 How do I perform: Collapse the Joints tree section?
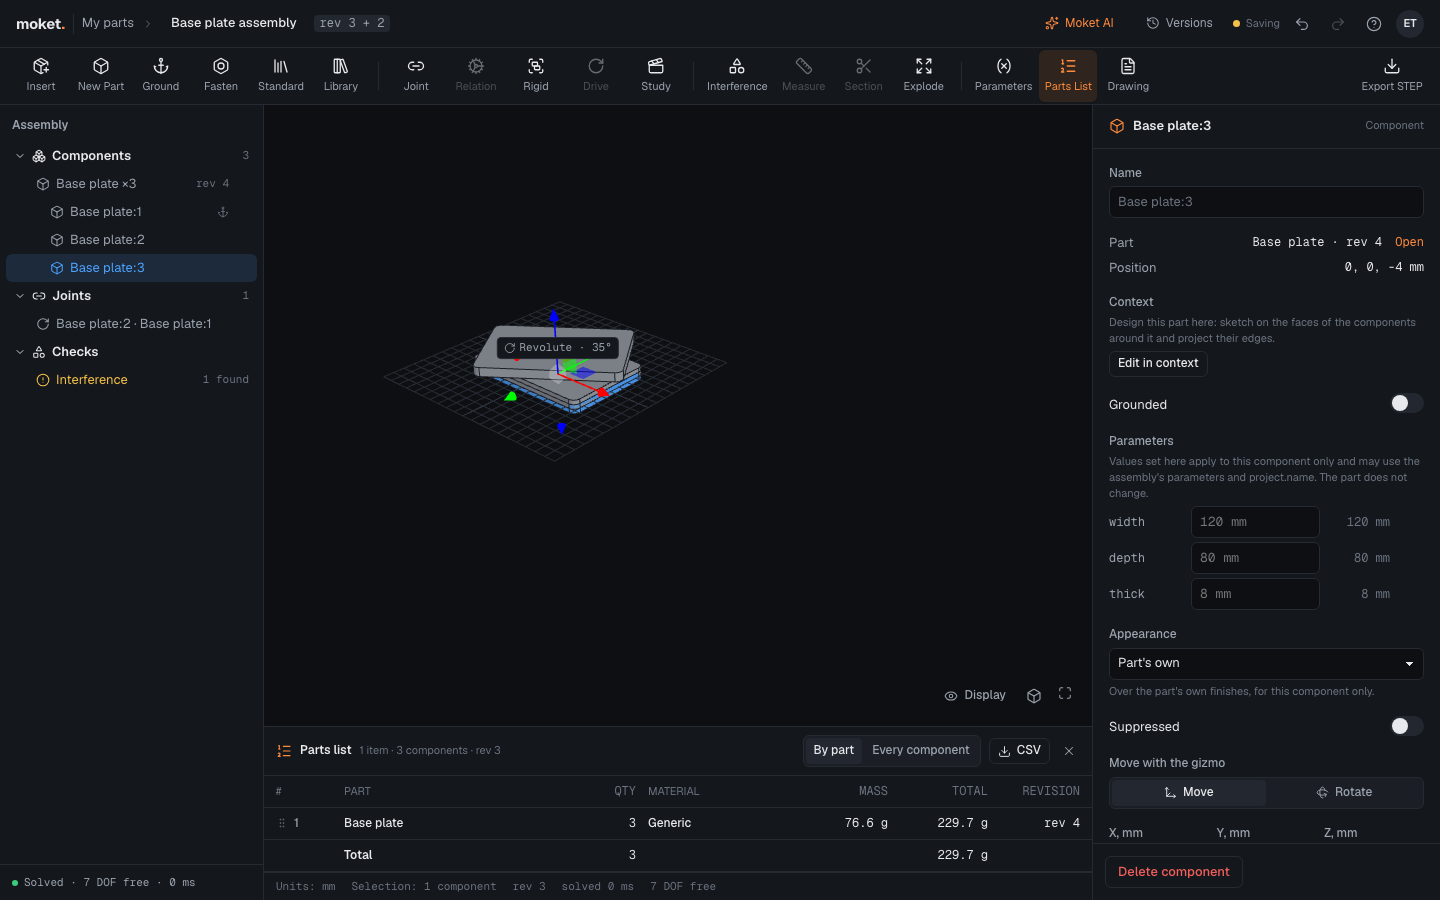point(20,296)
